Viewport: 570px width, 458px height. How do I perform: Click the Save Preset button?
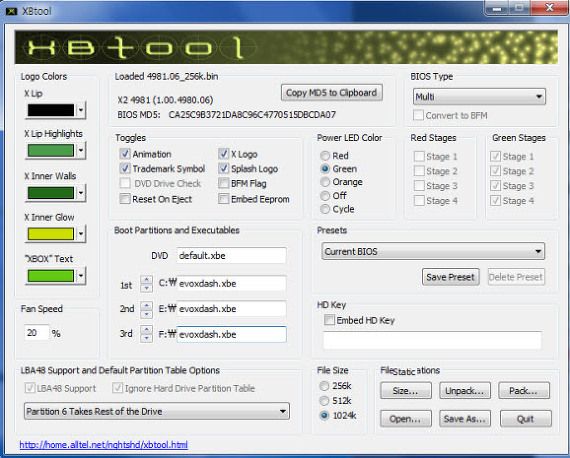point(450,277)
